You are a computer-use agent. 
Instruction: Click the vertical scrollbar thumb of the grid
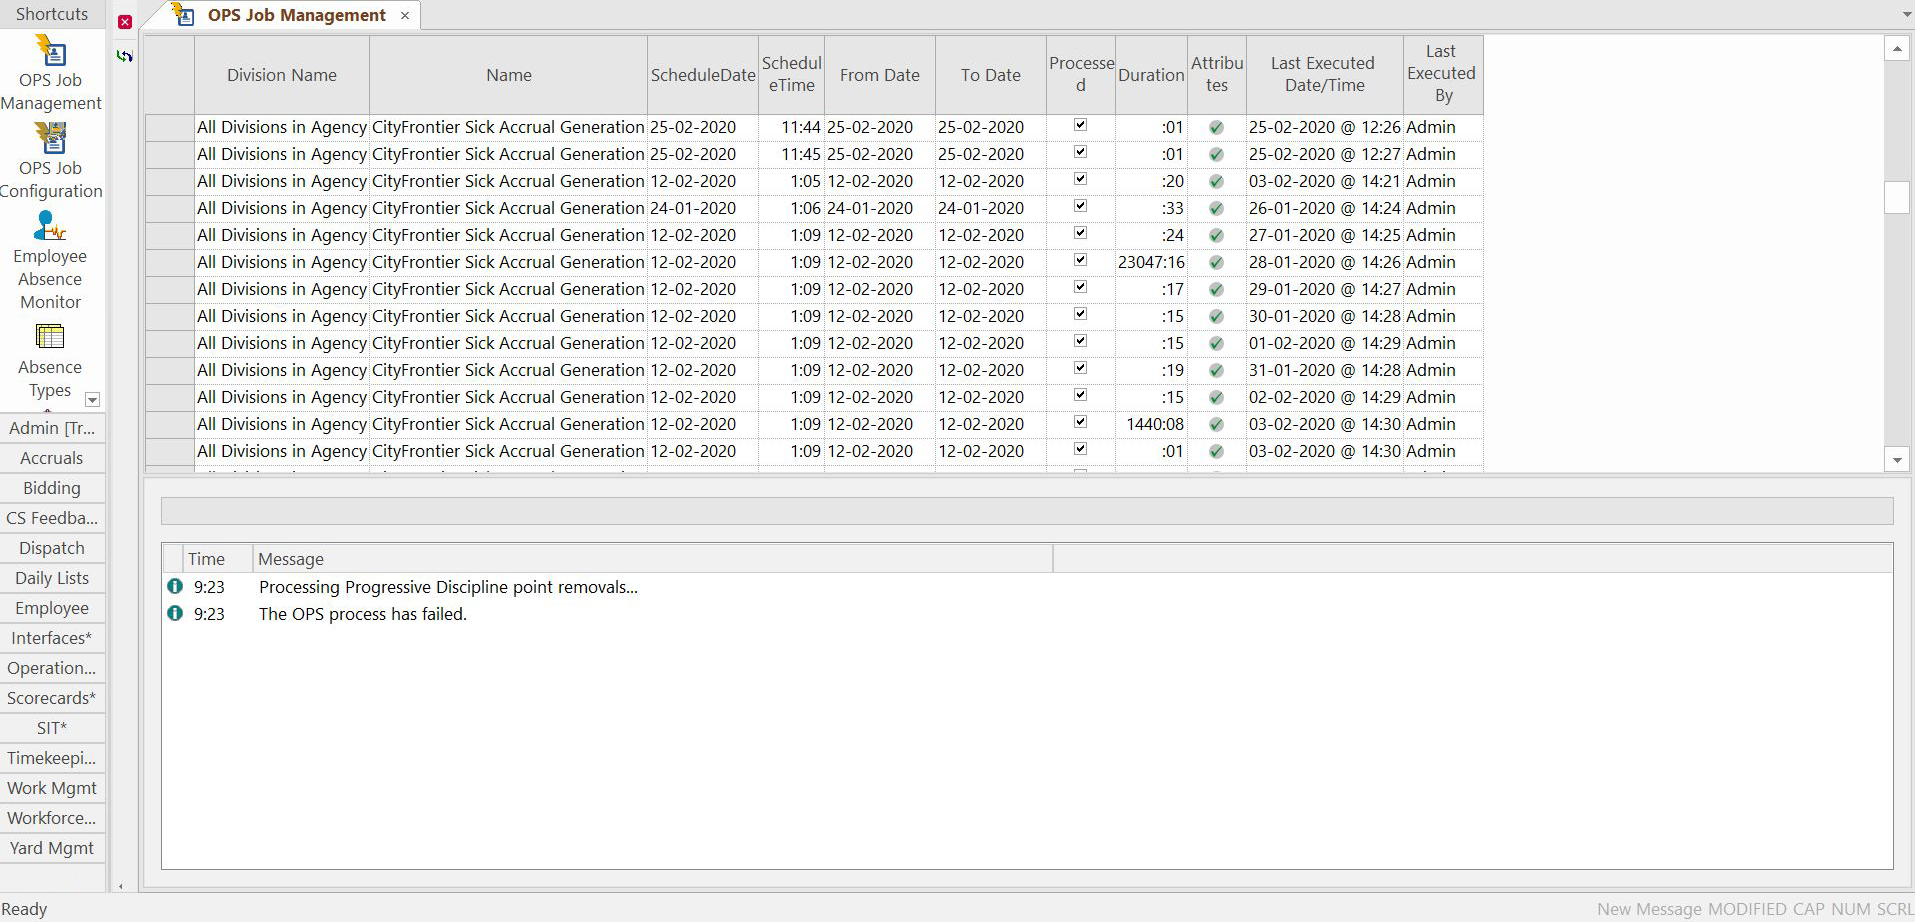(x=1897, y=197)
